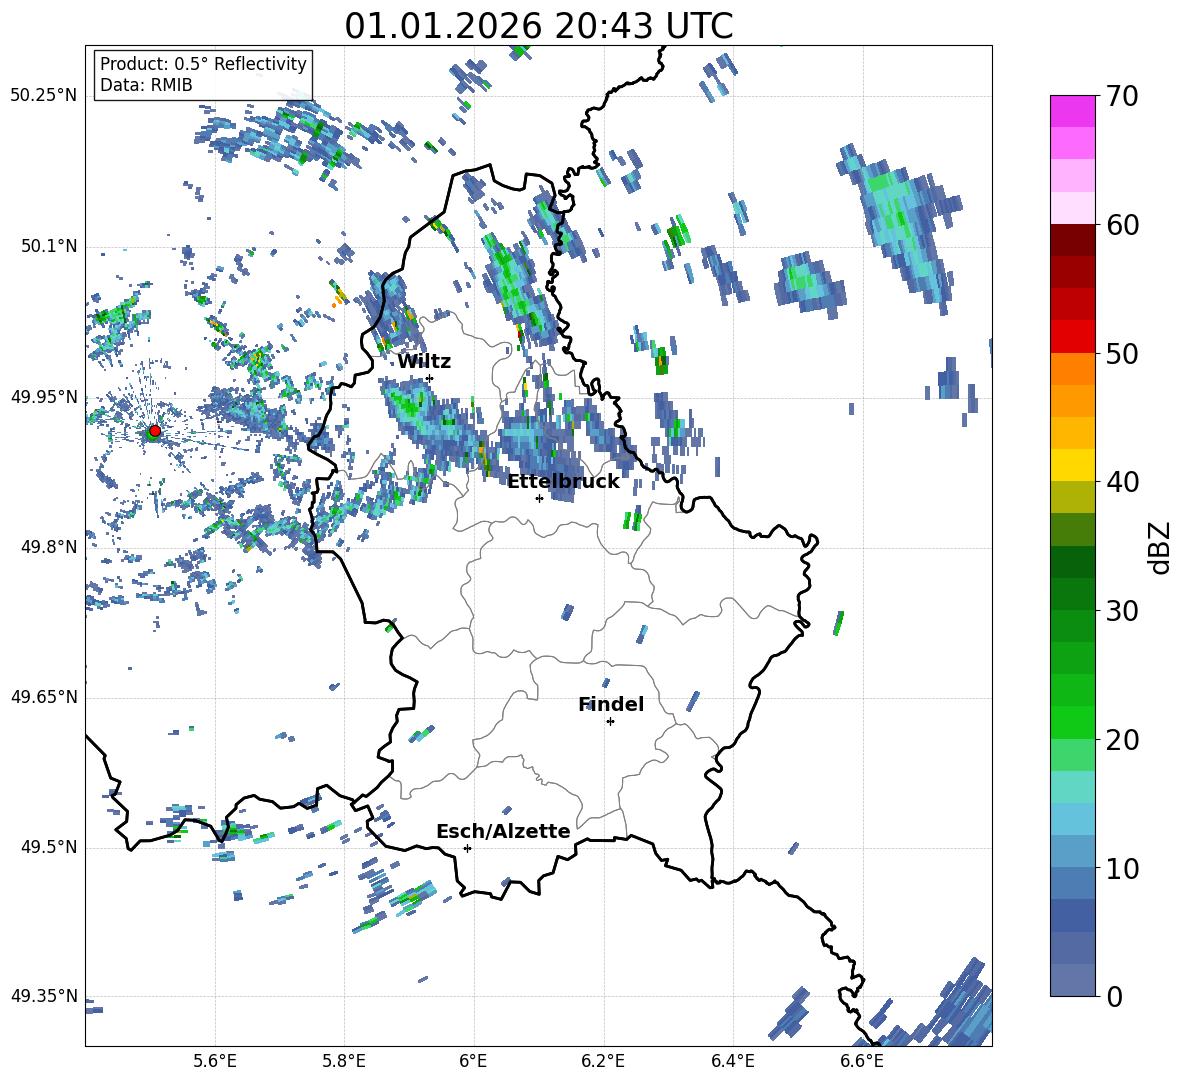Screen dimensions: 1184x1081
Task: Click the Ettelbruck cross marker
Action: tap(539, 498)
